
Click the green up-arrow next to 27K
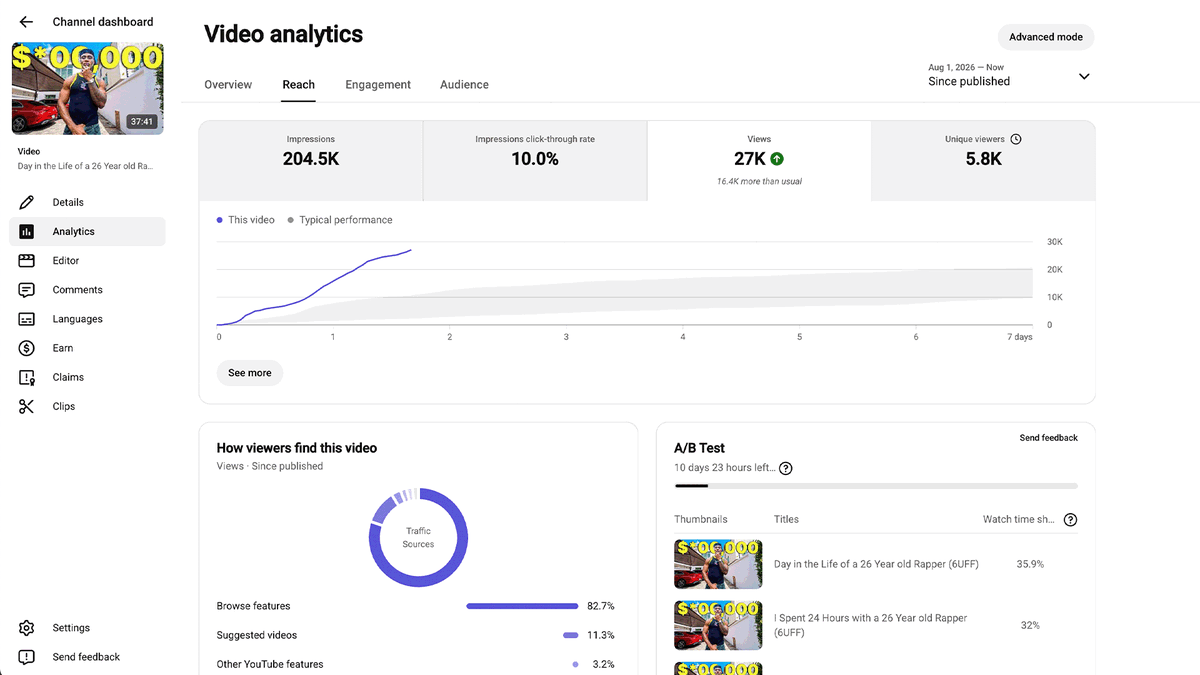pyautogui.click(x=777, y=159)
